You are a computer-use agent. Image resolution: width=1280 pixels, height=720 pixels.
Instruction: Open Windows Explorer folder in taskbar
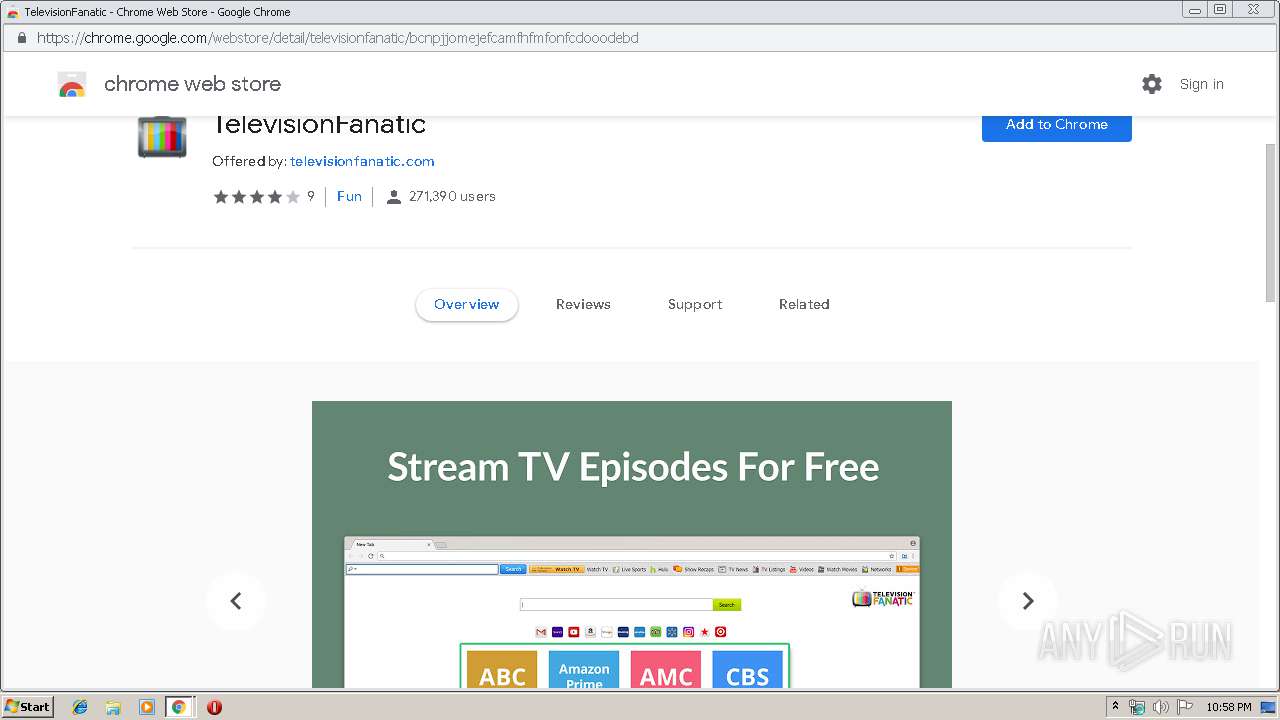point(113,707)
